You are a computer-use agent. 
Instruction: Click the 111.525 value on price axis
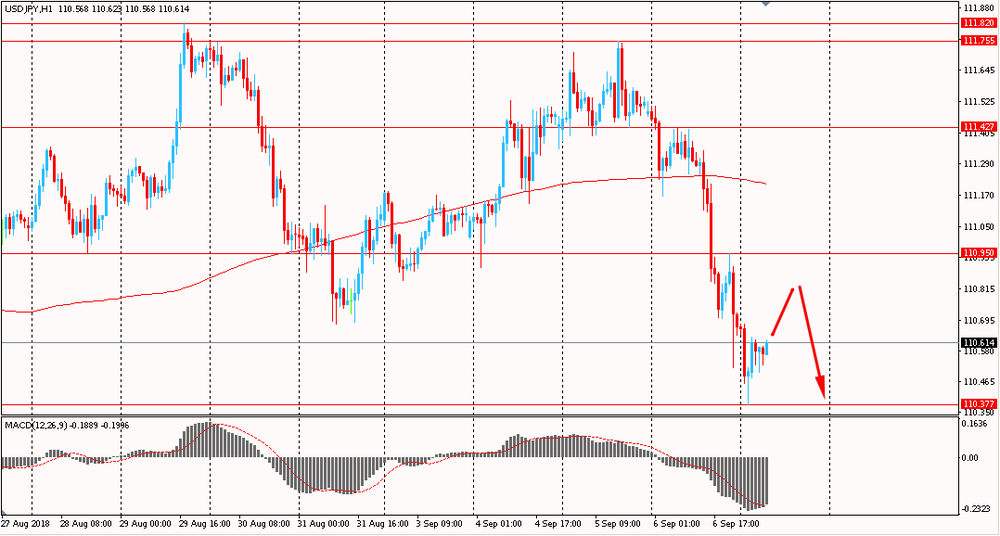point(980,102)
